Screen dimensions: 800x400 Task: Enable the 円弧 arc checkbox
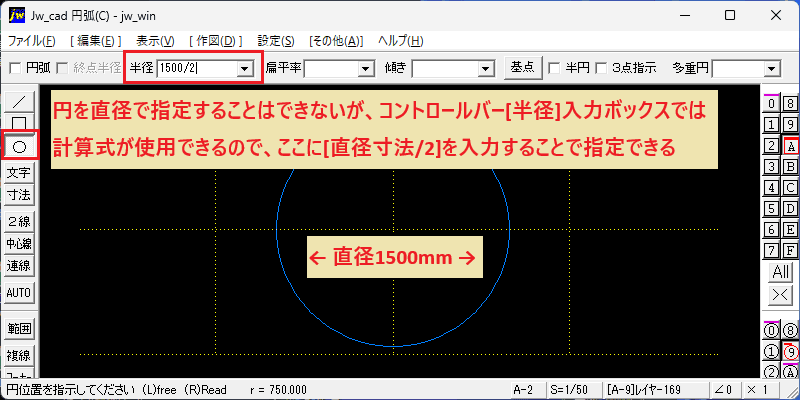click(x=16, y=68)
